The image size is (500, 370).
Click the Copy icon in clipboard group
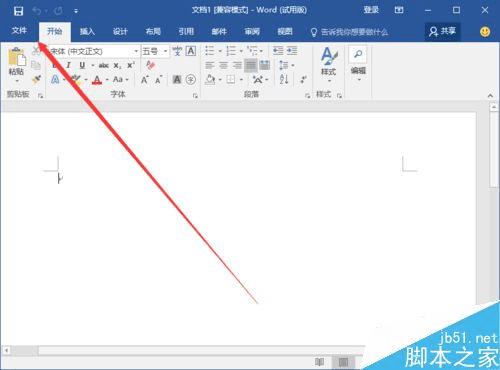(36, 65)
